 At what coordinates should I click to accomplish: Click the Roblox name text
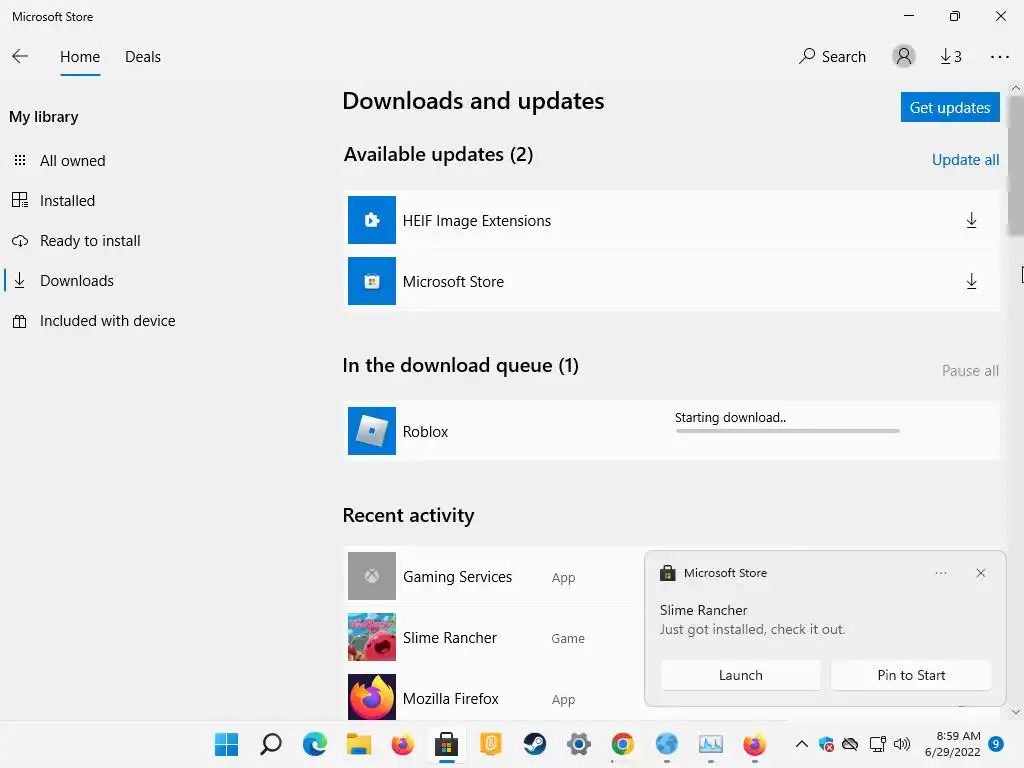point(425,432)
